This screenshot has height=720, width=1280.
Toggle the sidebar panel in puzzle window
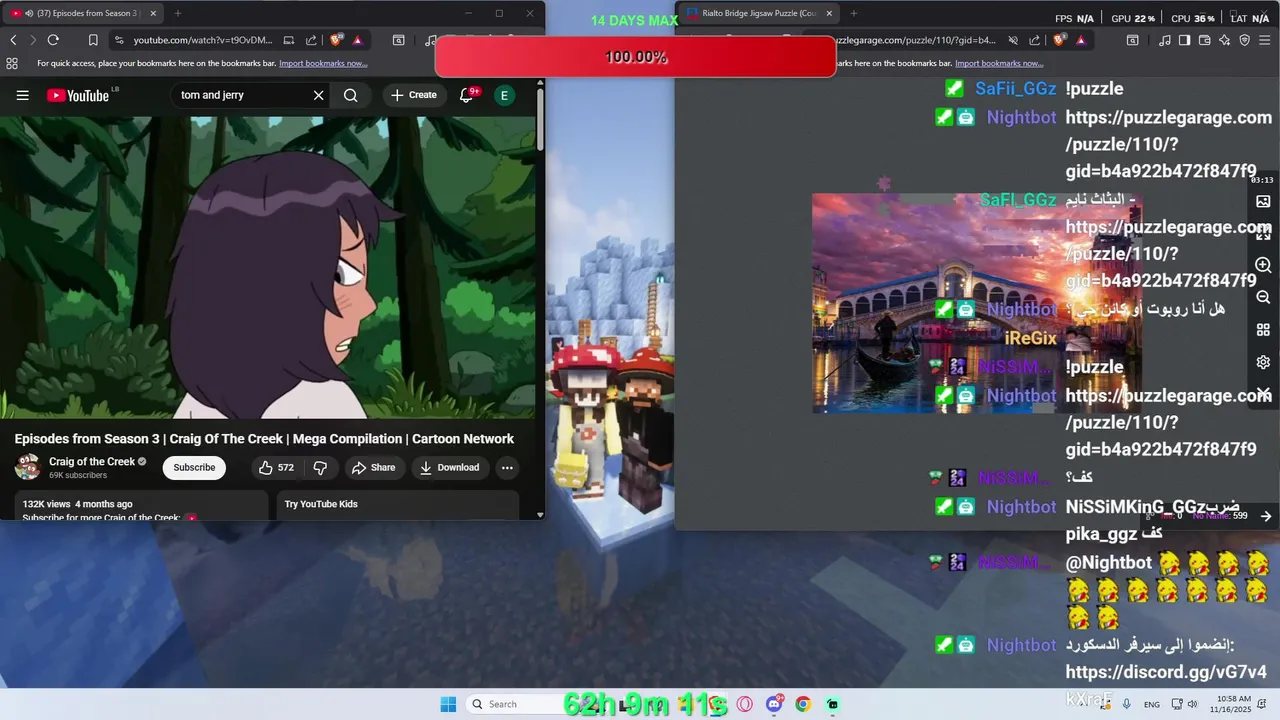(1185, 40)
